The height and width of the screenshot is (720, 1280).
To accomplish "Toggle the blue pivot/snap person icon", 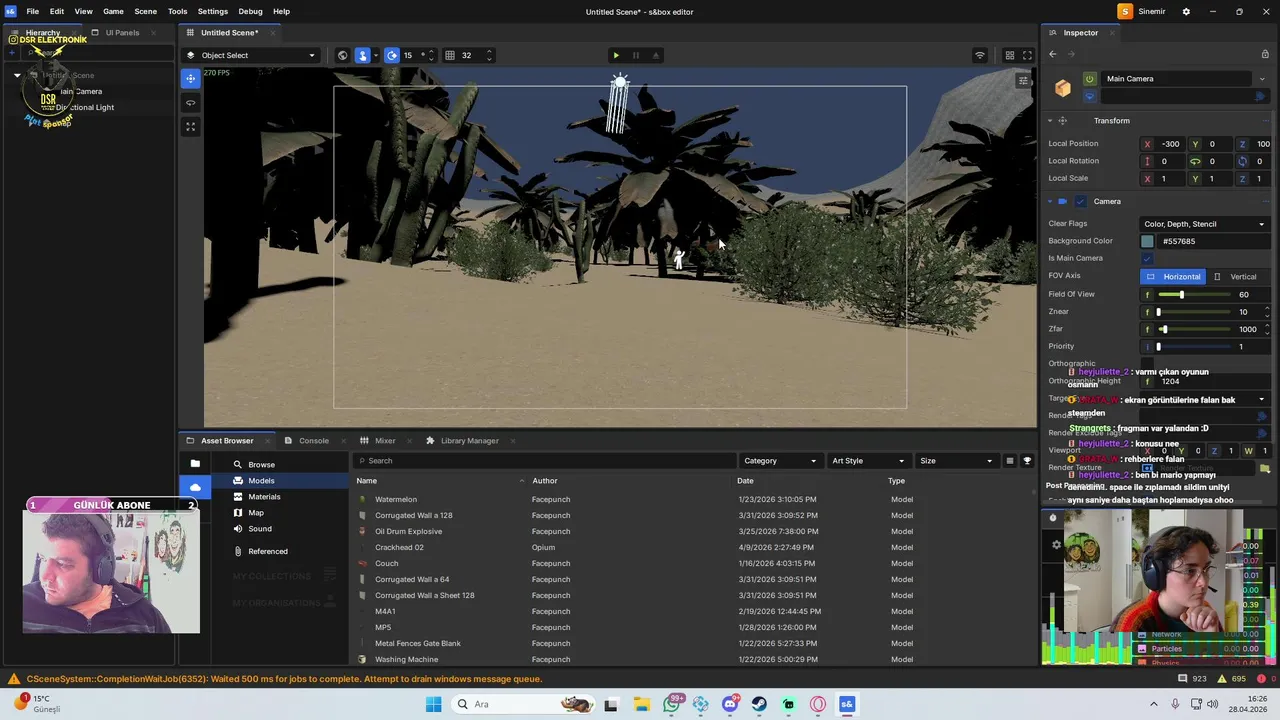I will click(363, 55).
